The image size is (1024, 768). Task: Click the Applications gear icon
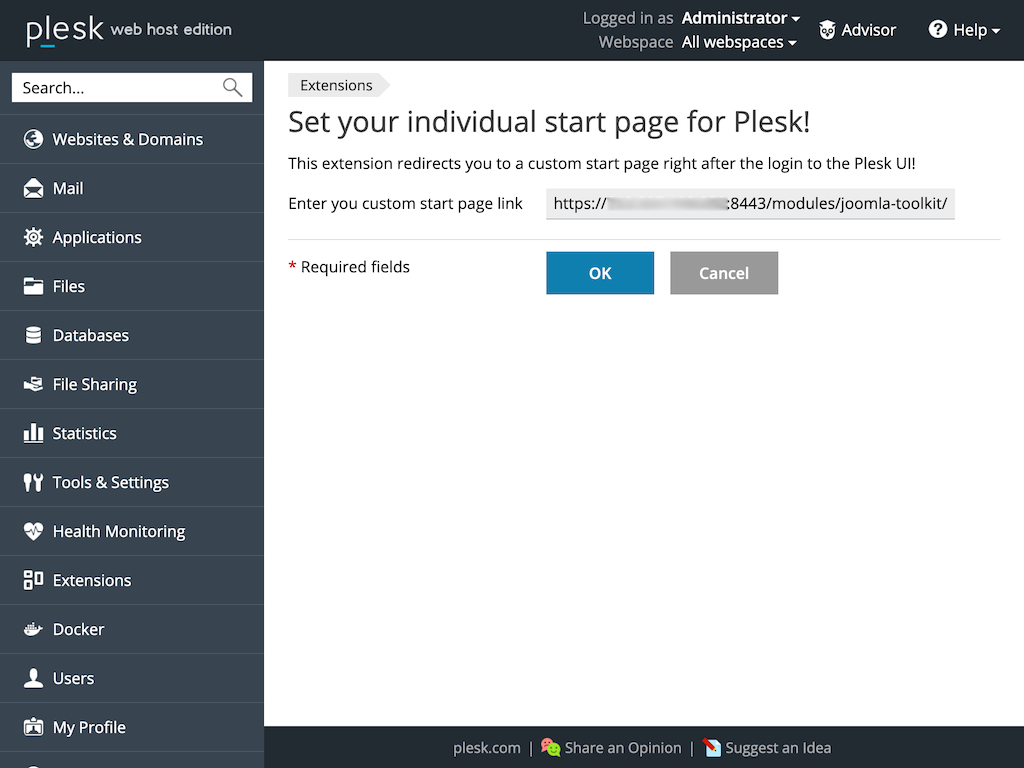coord(33,237)
